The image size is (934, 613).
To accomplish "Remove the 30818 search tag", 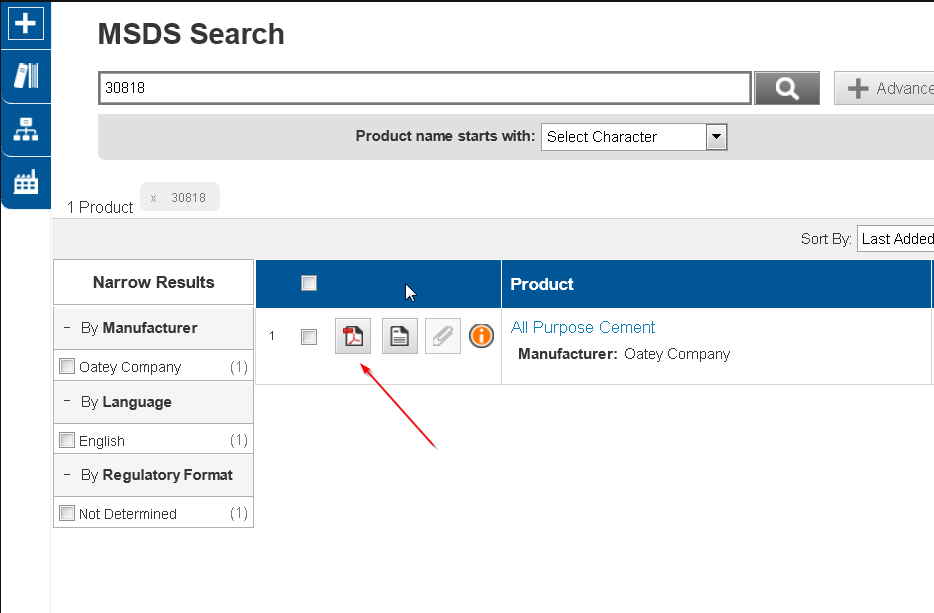I will pos(154,198).
